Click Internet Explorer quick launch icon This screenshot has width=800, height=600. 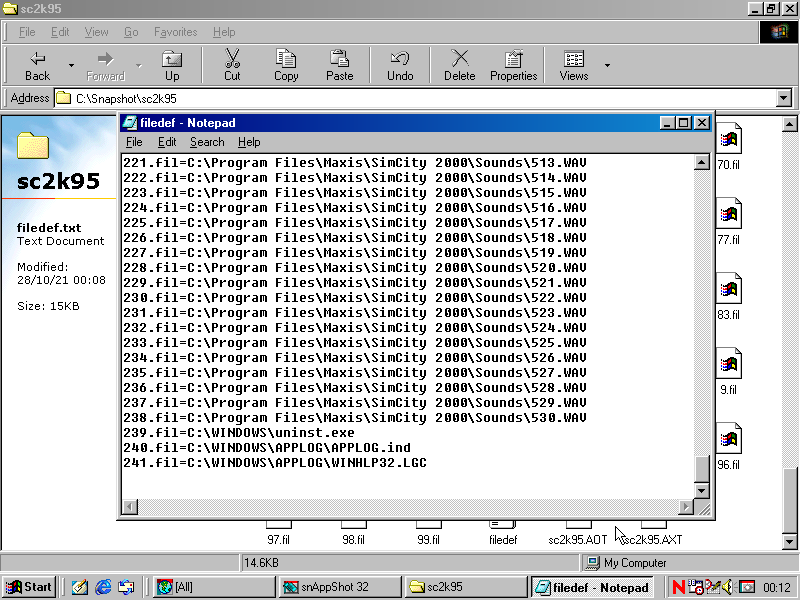pos(103,587)
